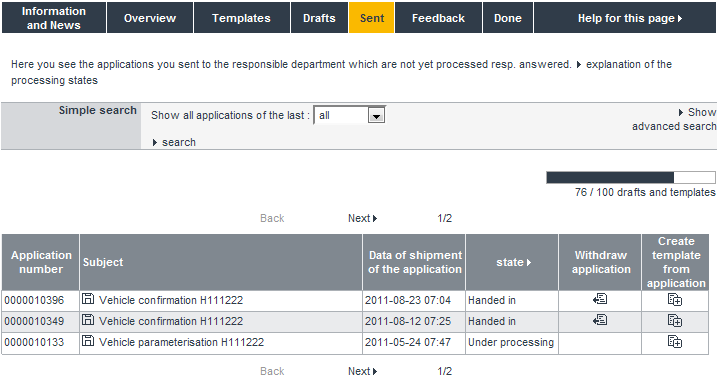Image resolution: width=718 pixels, height=385 pixels.
Task: Go to the Feedback tab
Action: tap(438, 18)
